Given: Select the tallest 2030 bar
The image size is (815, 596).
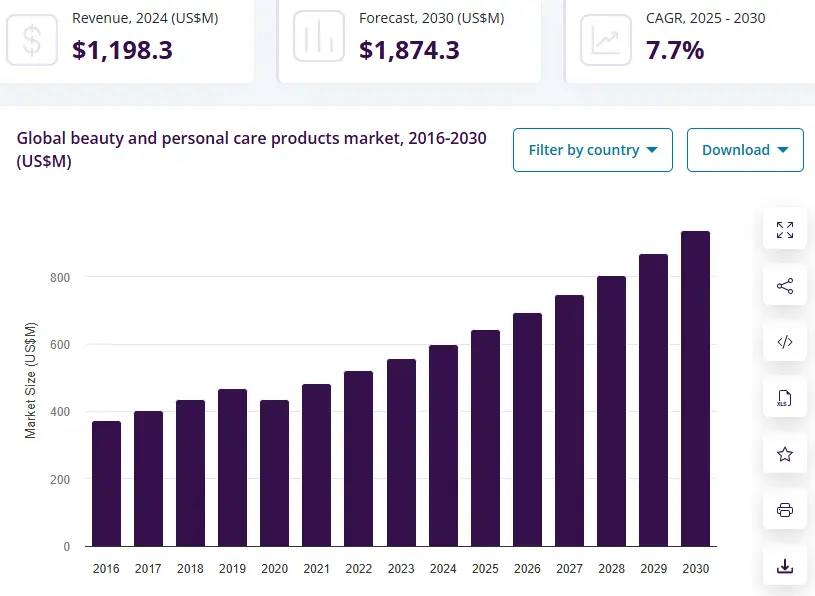Looking at the screenshot, I should [x=695, y=388].
